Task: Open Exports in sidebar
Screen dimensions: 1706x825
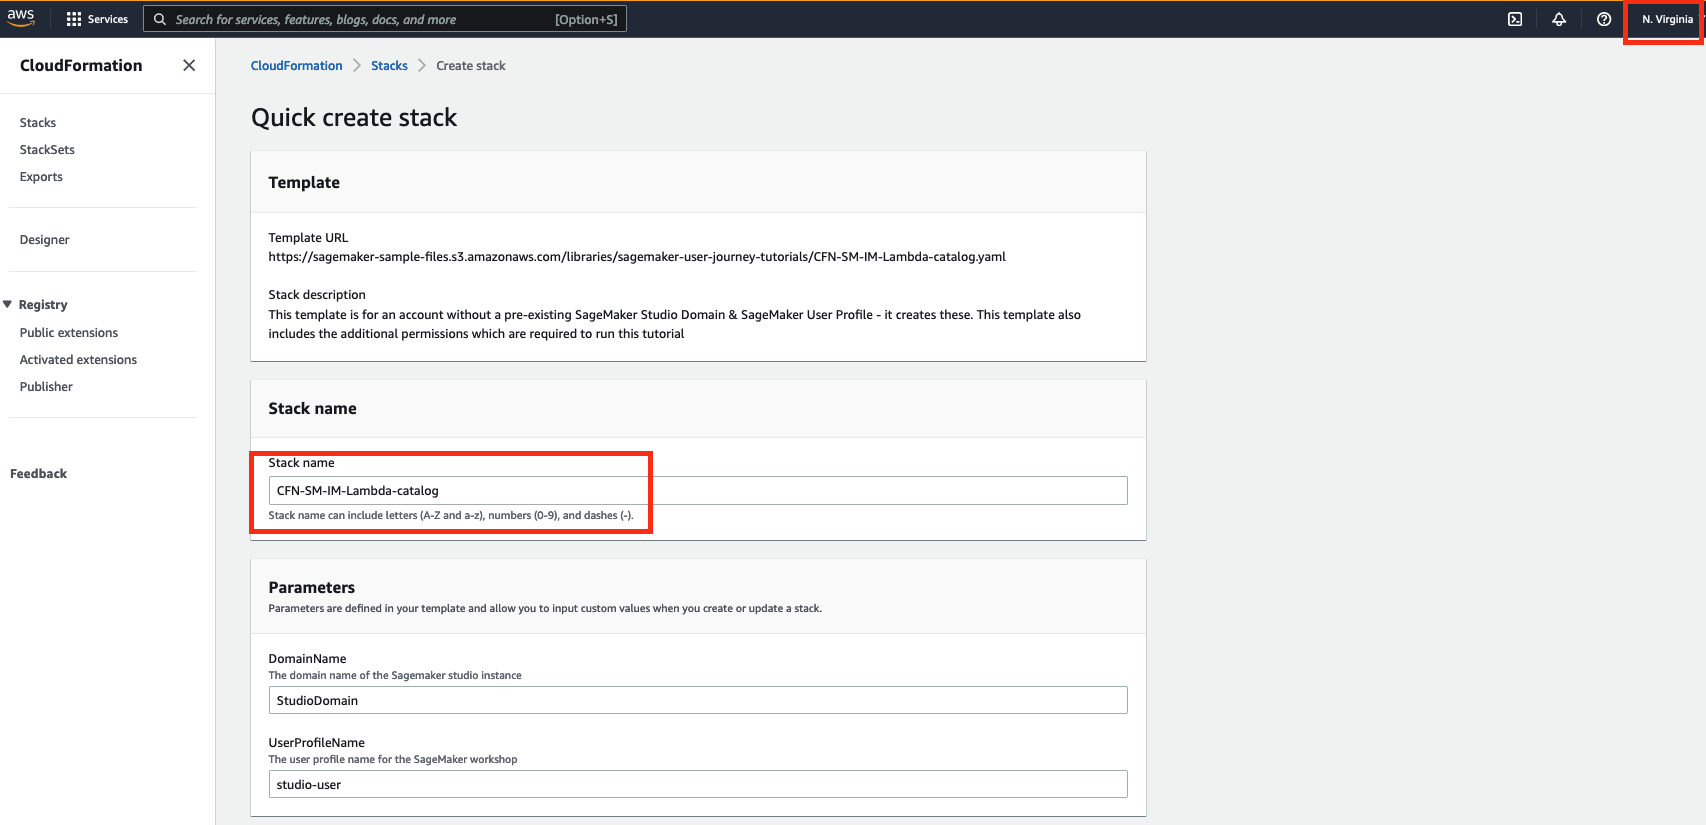Action: click(41, 177)
